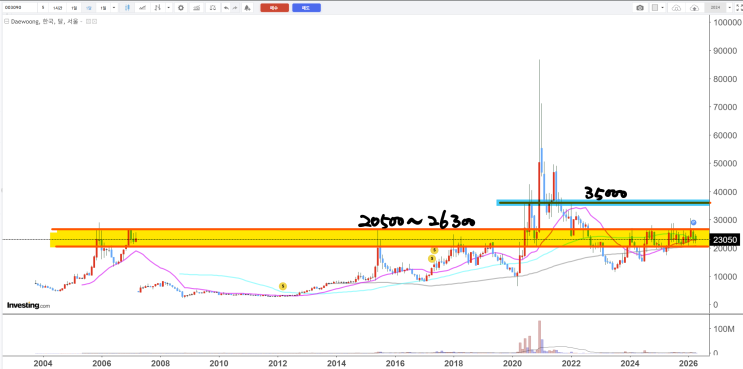Click the highlighted blue interval button
The image size is (743, 369).
tap(89, 8)
